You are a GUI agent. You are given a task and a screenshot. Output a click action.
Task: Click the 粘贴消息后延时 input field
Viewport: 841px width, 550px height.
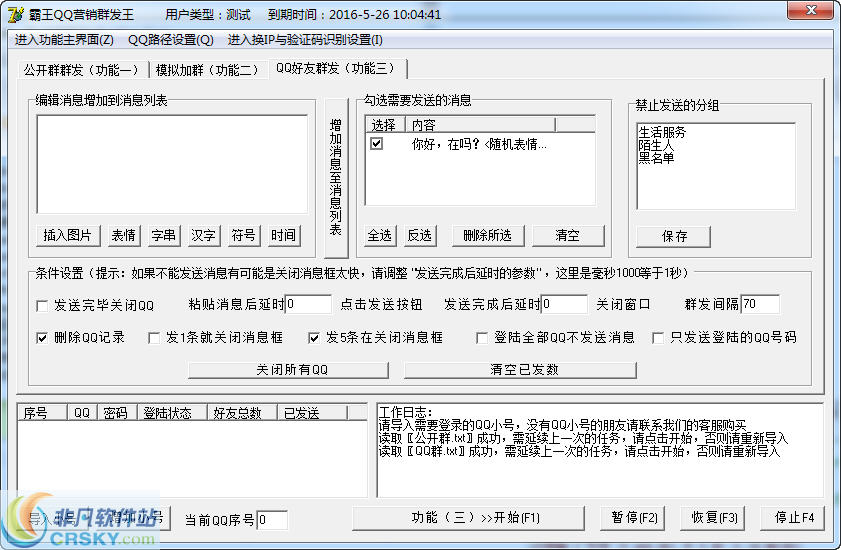[308, 304]
